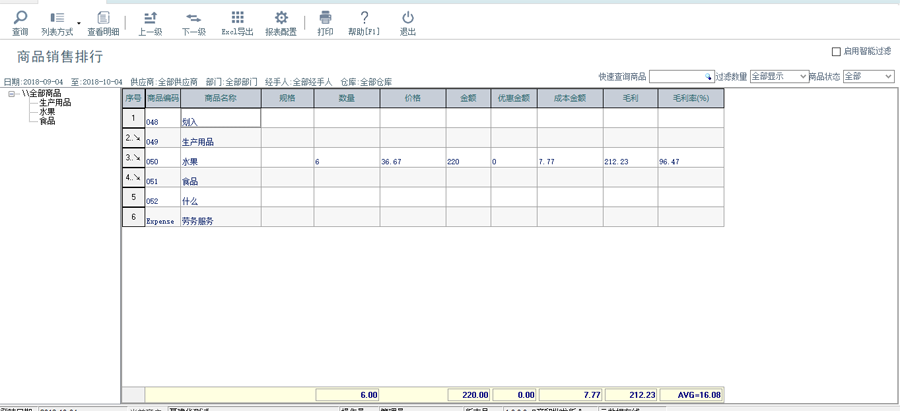900x411 pixels.
Task: Select 水果 in the category tree
Action: (x=47, y=111)
